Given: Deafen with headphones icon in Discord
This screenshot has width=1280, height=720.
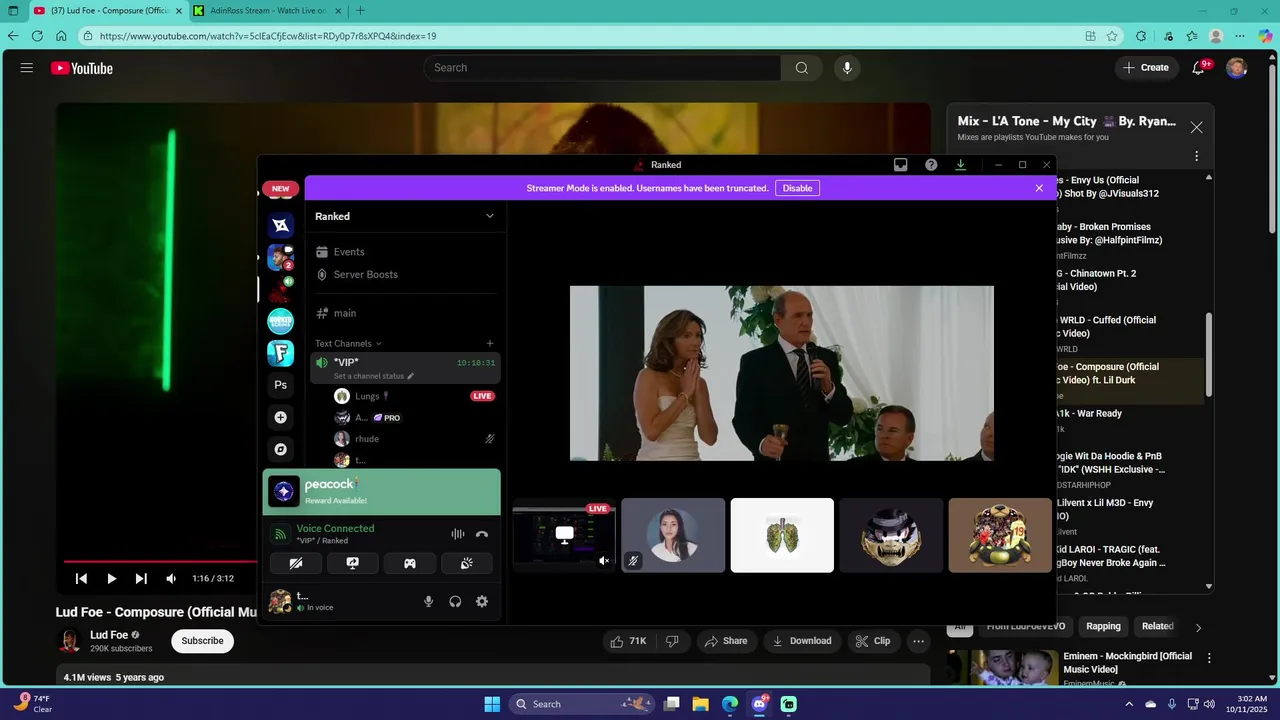Looking at the screenshot, I should pyautogui.click(x=455, y=601).
